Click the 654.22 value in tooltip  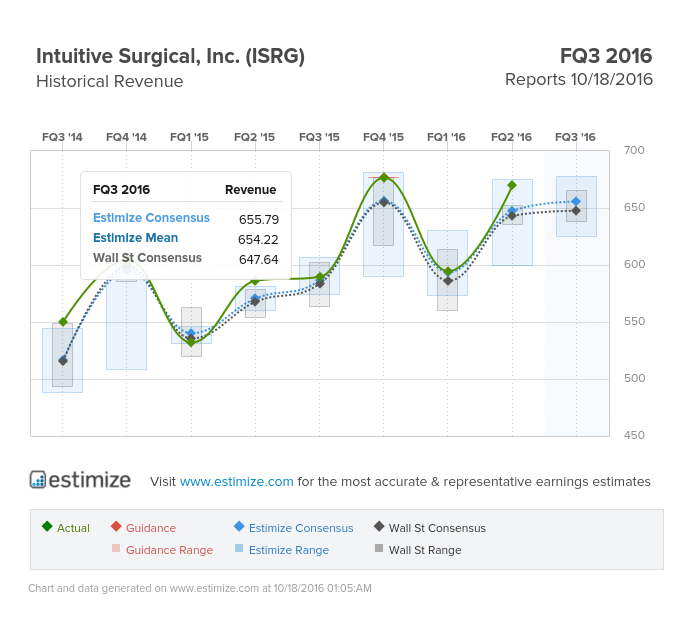(x=258, y=239)
